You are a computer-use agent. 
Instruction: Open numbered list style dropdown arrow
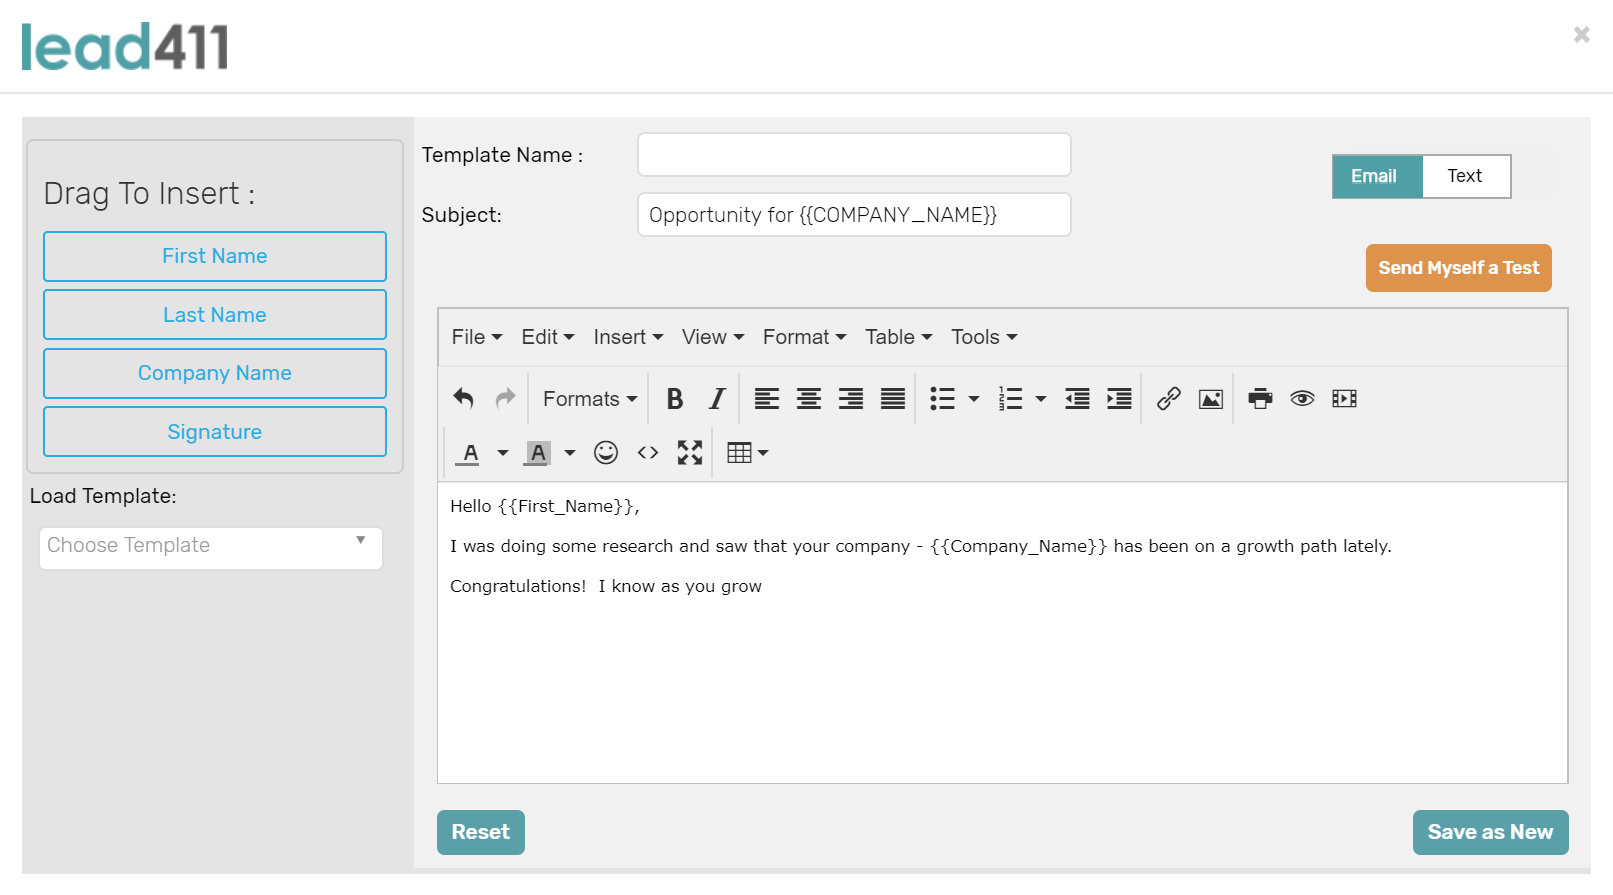pos(1041,399)
